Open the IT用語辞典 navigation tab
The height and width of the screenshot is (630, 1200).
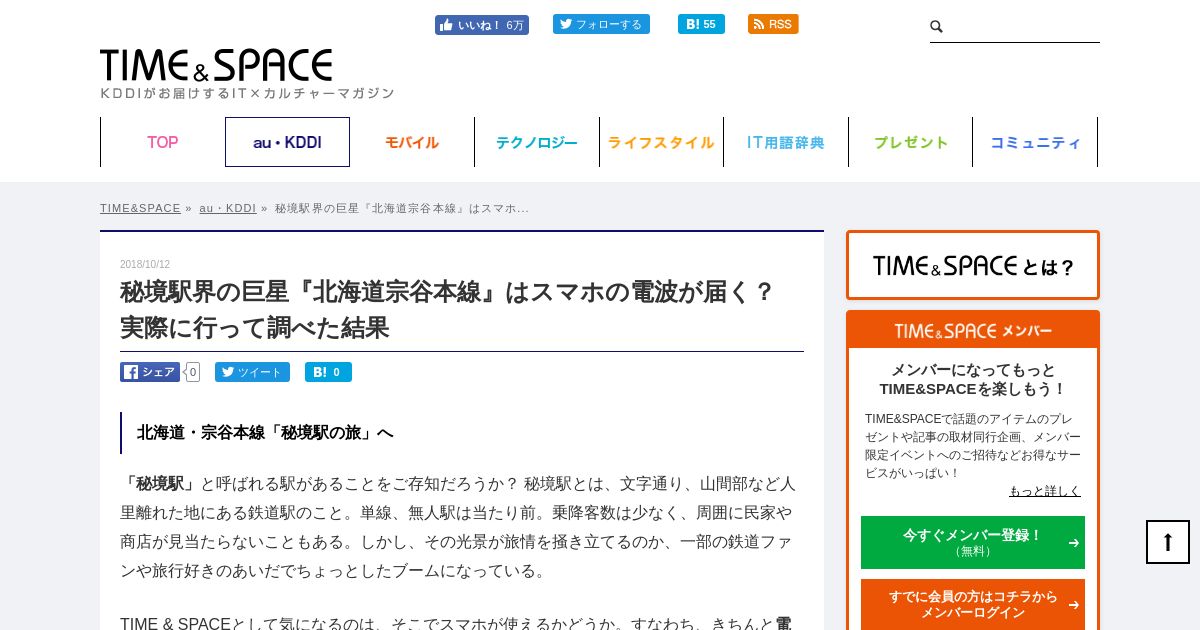click(x=786, y=142)
